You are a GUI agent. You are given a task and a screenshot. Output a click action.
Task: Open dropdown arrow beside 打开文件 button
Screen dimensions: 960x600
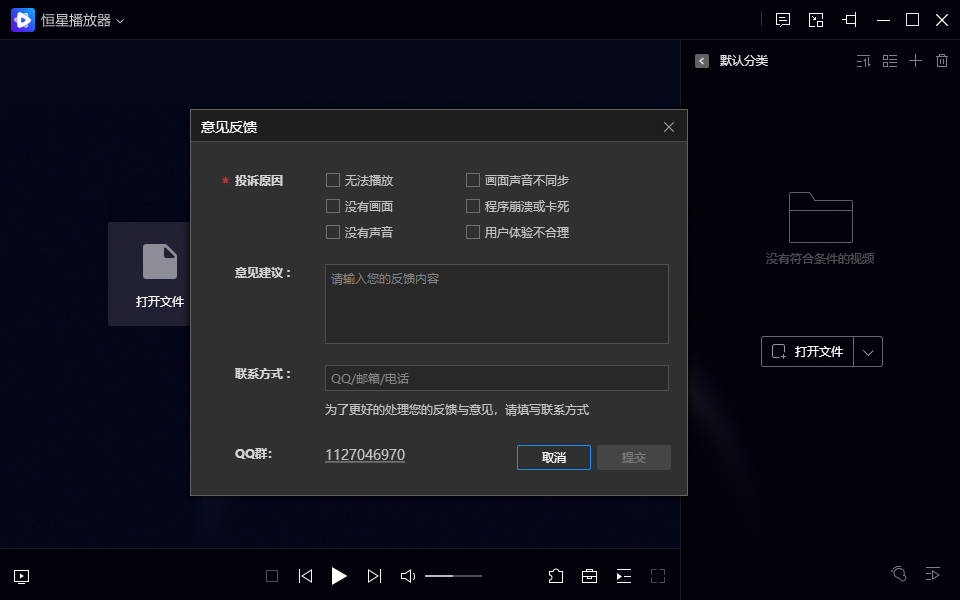pyautogui.click(x=868, y=352)
